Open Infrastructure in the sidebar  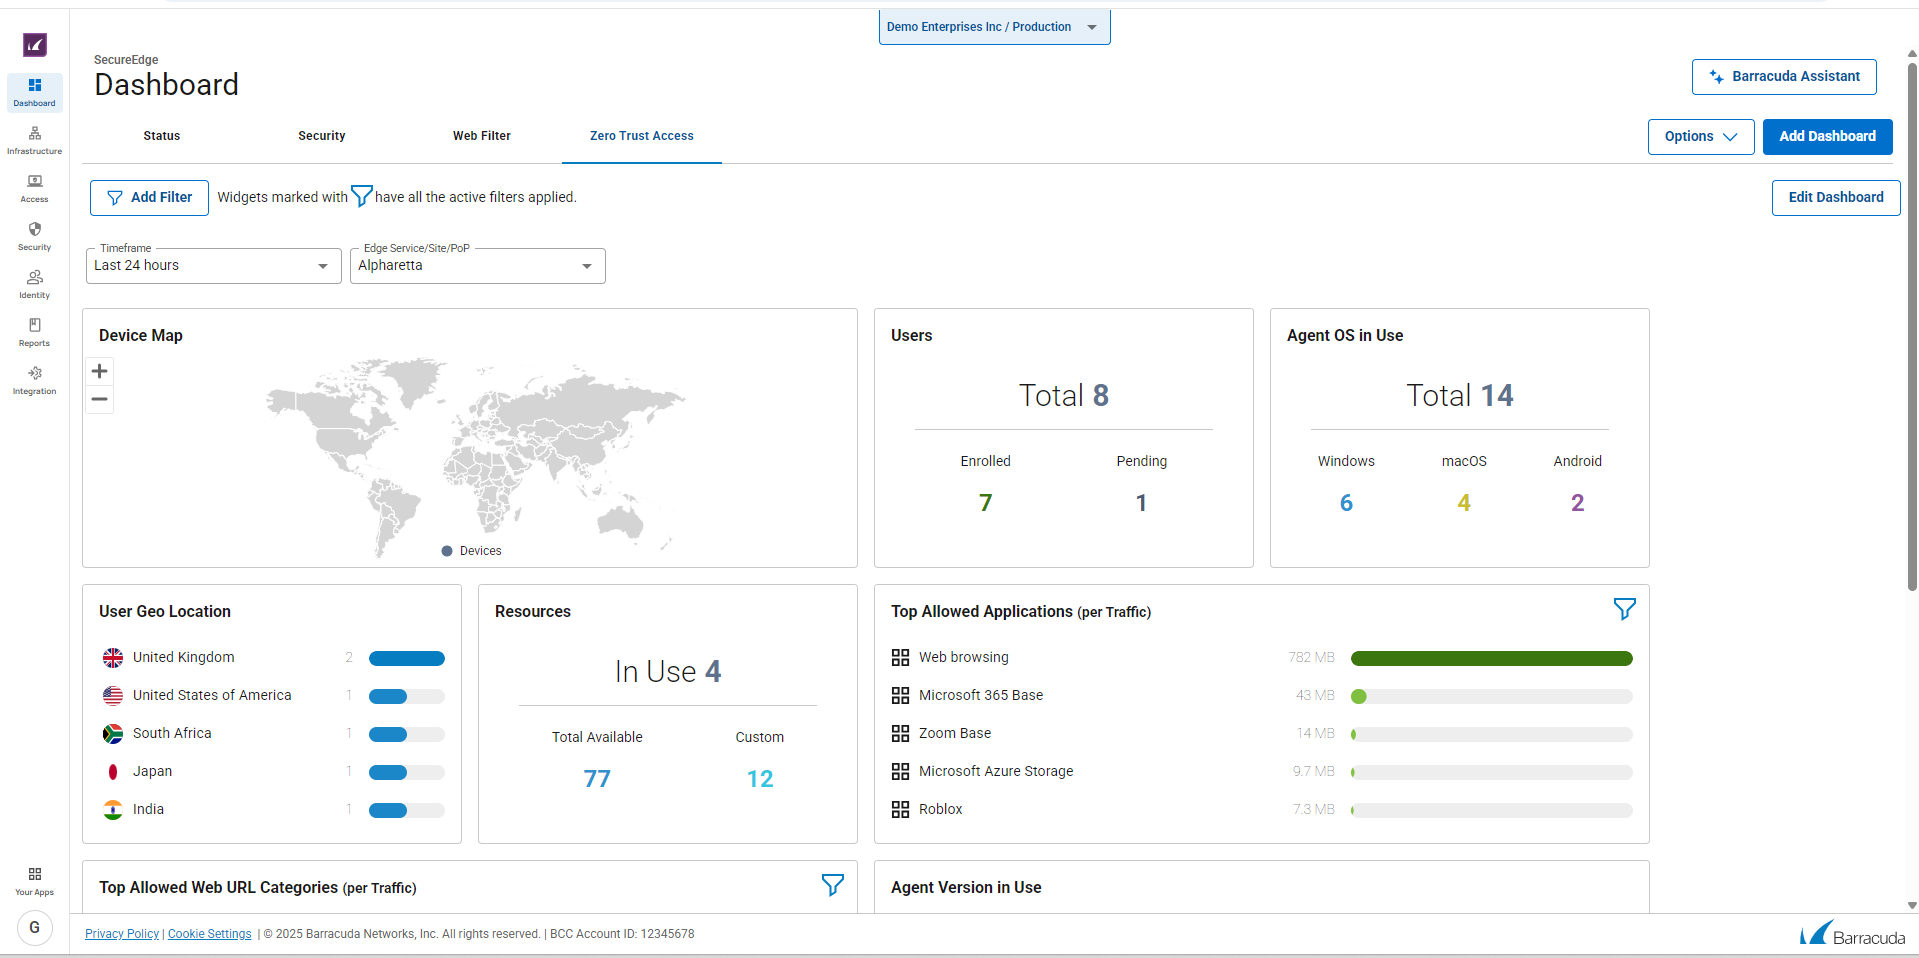point(34,140)
